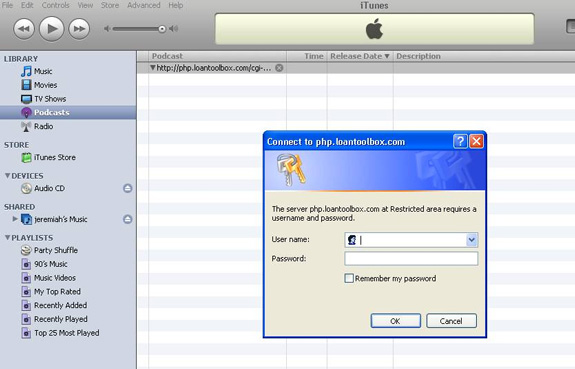
Task: Open the 90's Music smart playlist icon
Action: [26, 264]
